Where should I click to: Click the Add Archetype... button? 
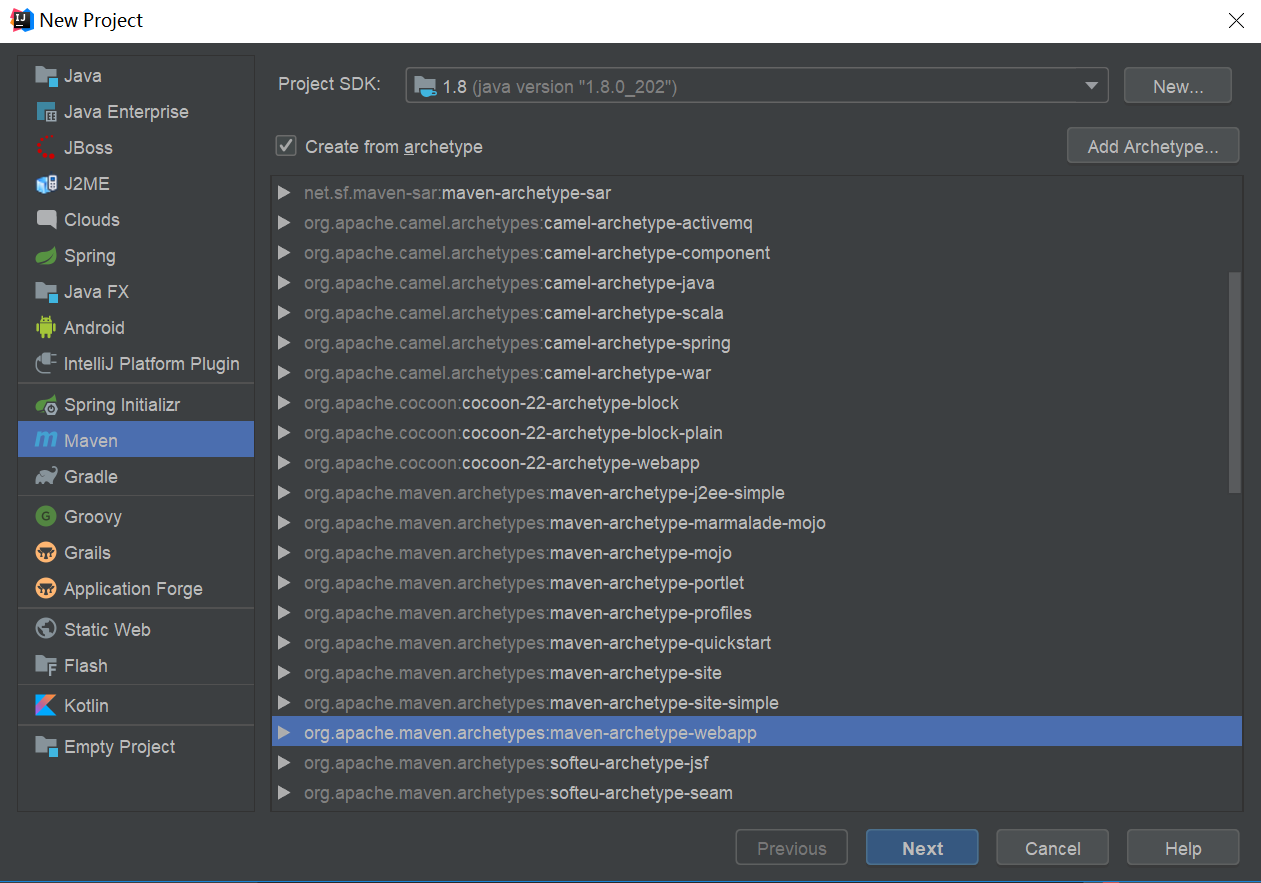point(1153,146)
